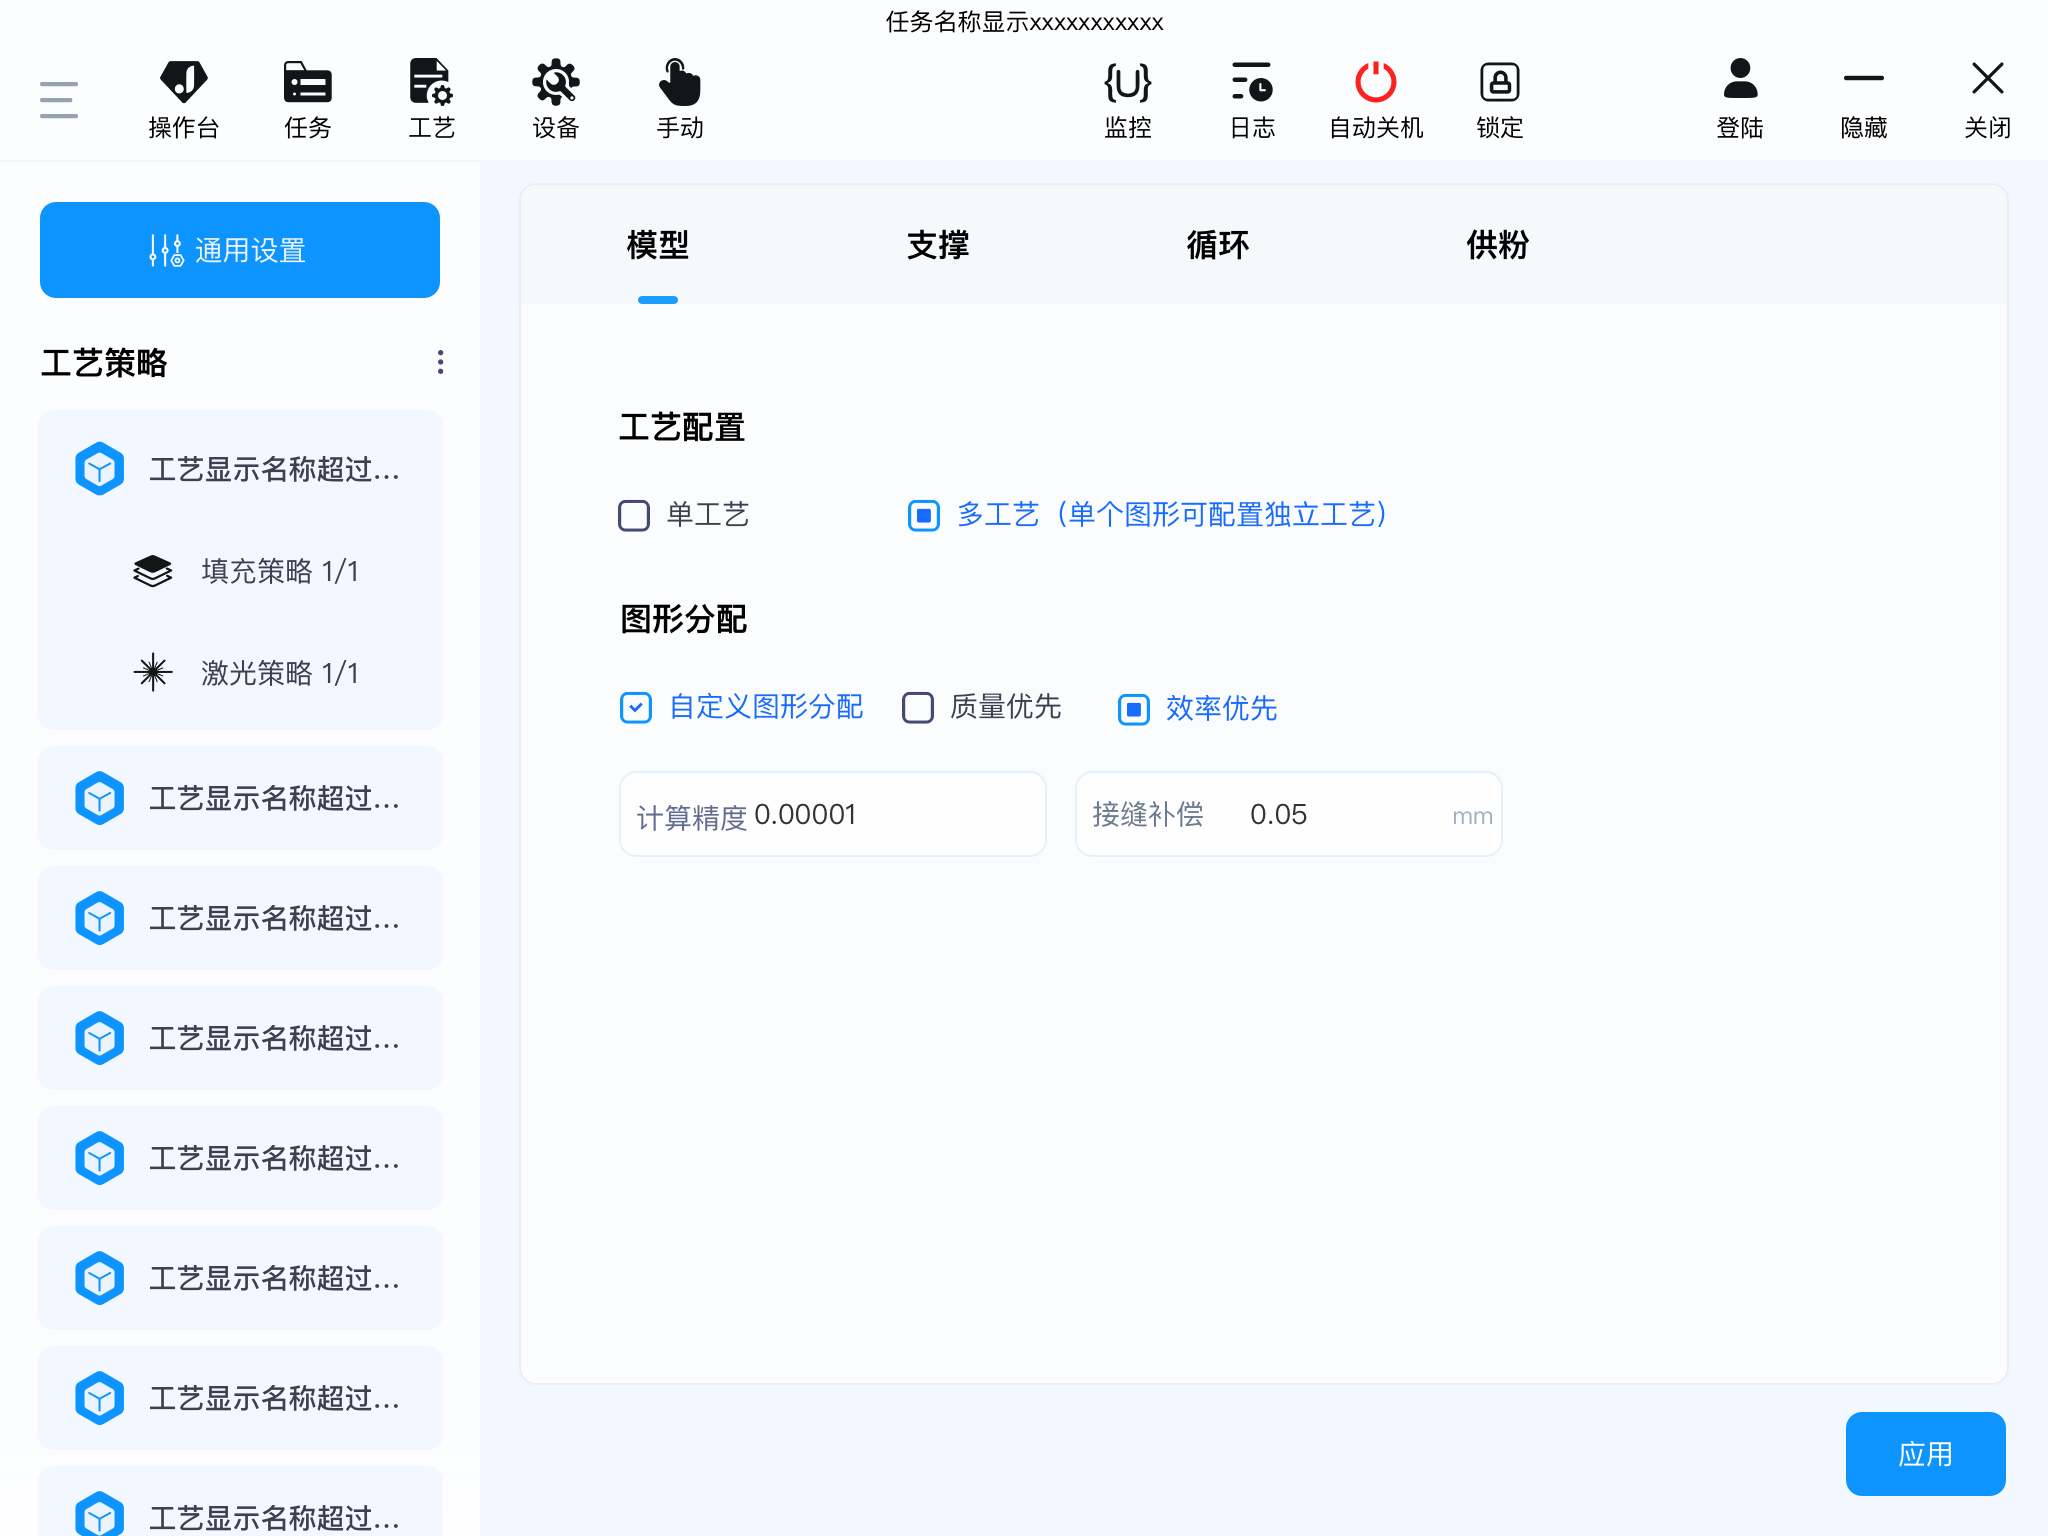This screenshot has height=1536, width=2048.
Task: Toggle 自定义图形分配 checkbox
Action: click(x=636, y=707)
